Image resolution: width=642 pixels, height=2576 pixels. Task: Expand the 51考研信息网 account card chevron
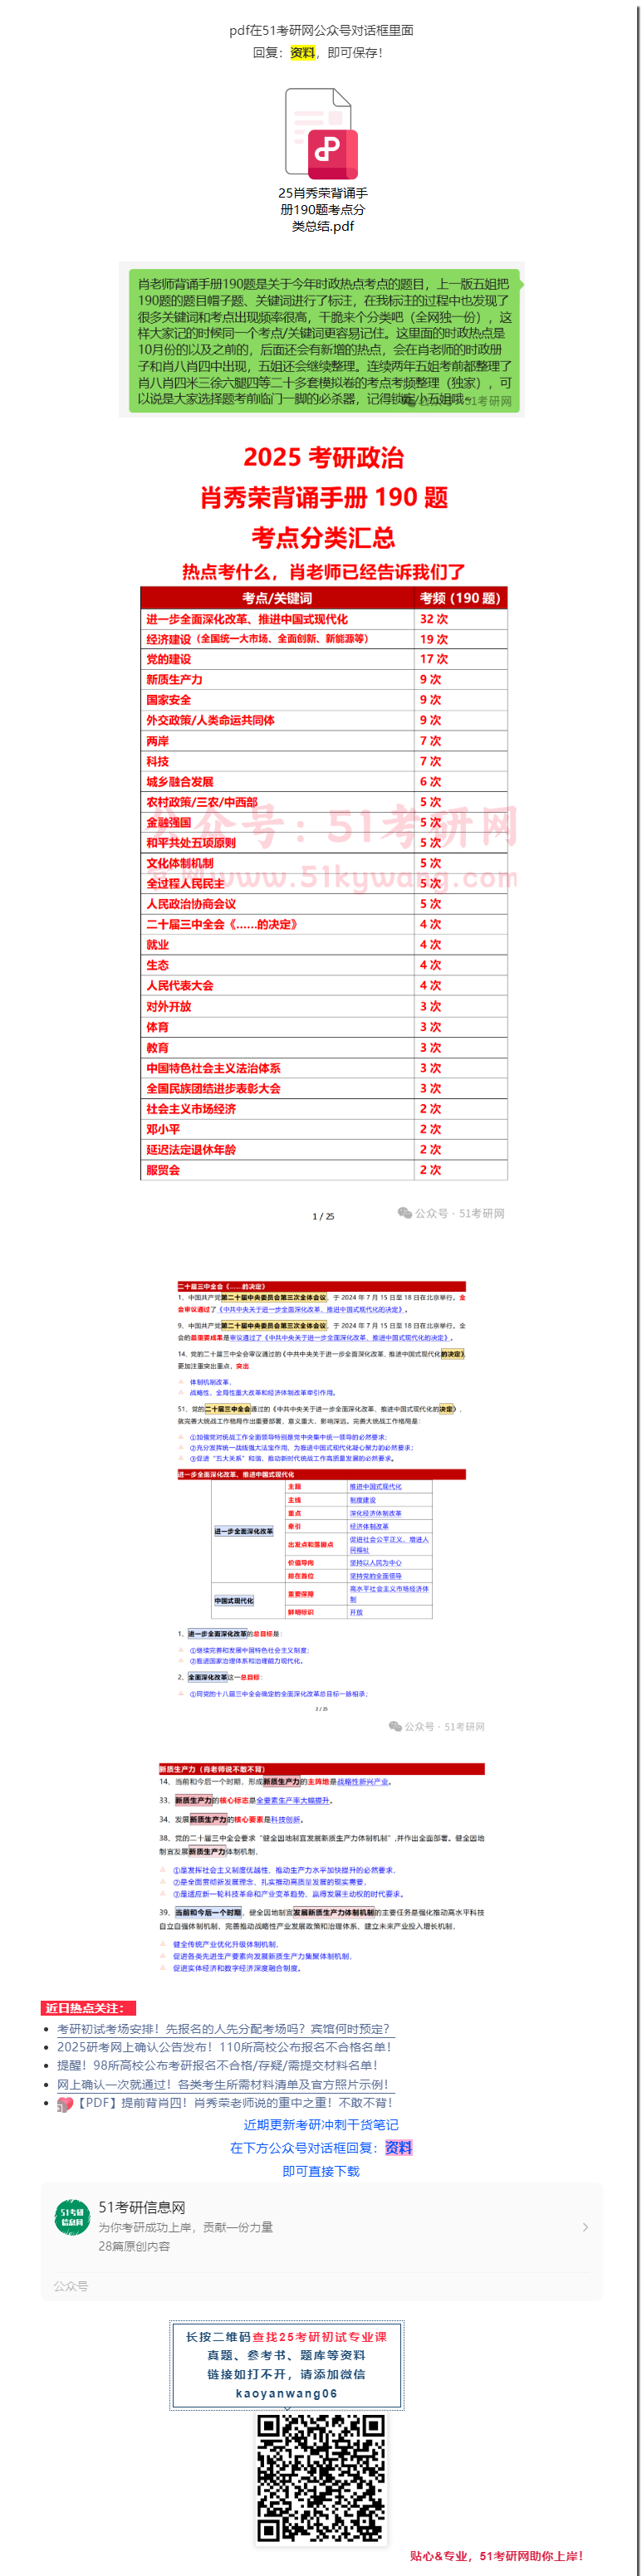point(585,2226)
